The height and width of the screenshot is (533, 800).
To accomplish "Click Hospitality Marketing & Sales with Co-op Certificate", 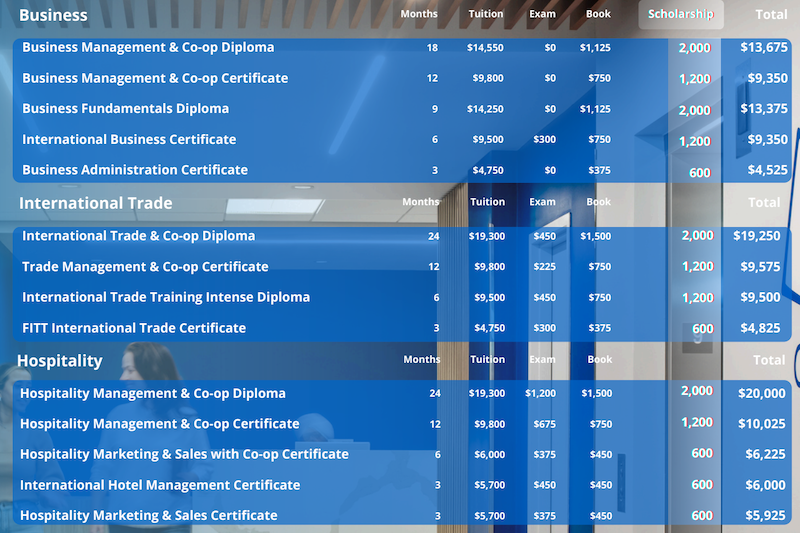I will 184,454.
